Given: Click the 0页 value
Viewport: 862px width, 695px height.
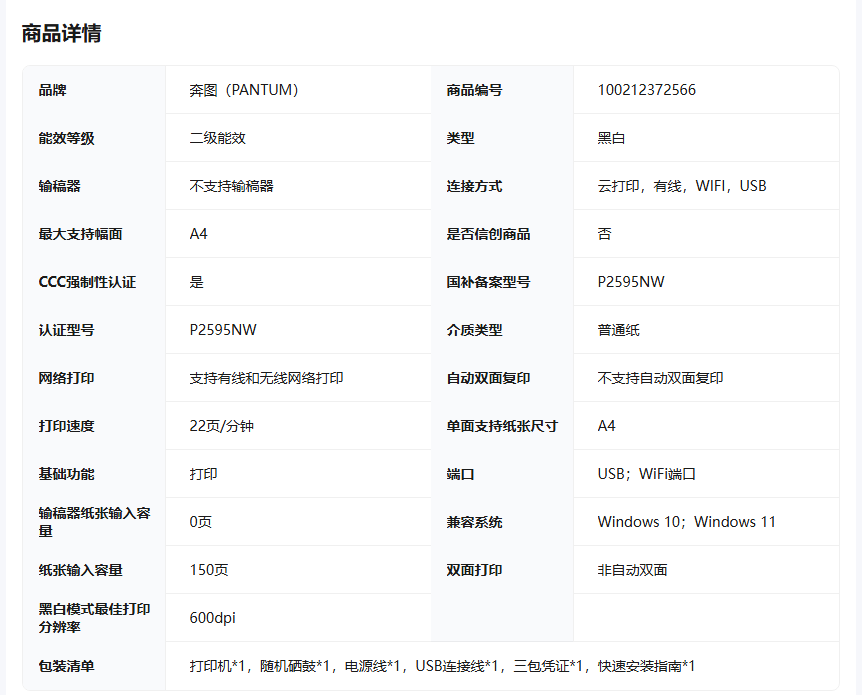Looking at the screenshot, I should tap(201, 522).
